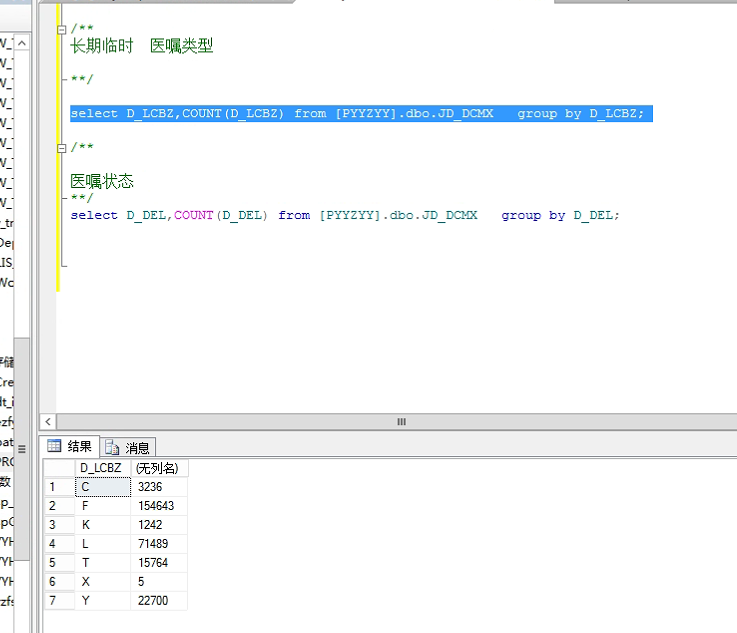Click the left panel scroll up arrow
This screenshot has width=737, height=633.
click(x=22, y=43)
